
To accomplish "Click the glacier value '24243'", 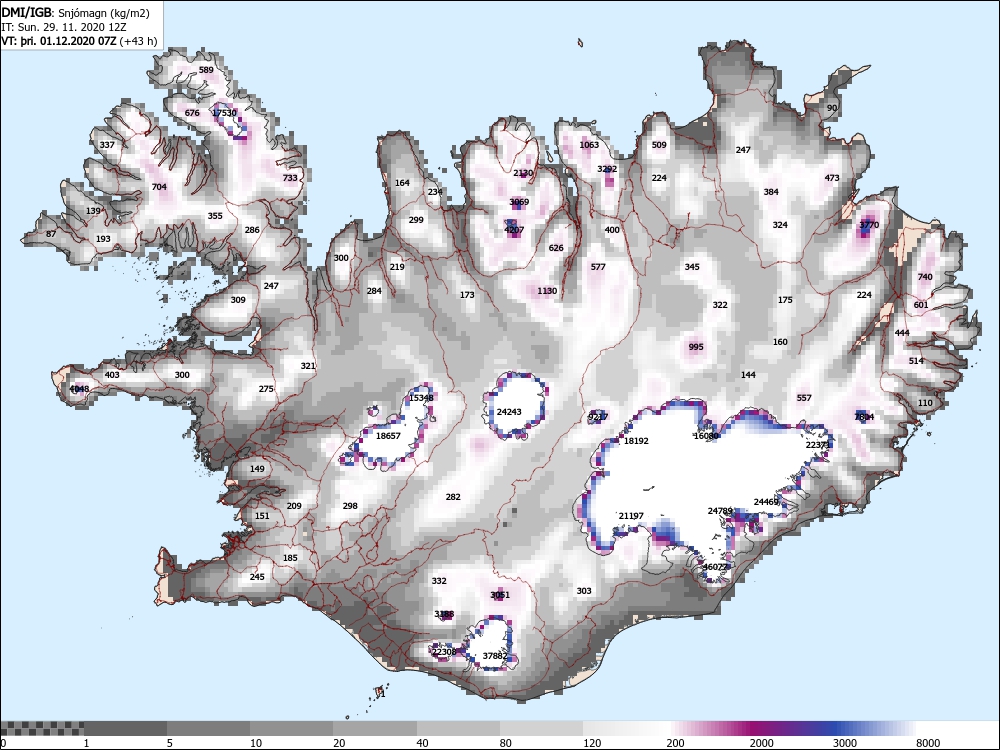I will [x=509, y=412].
